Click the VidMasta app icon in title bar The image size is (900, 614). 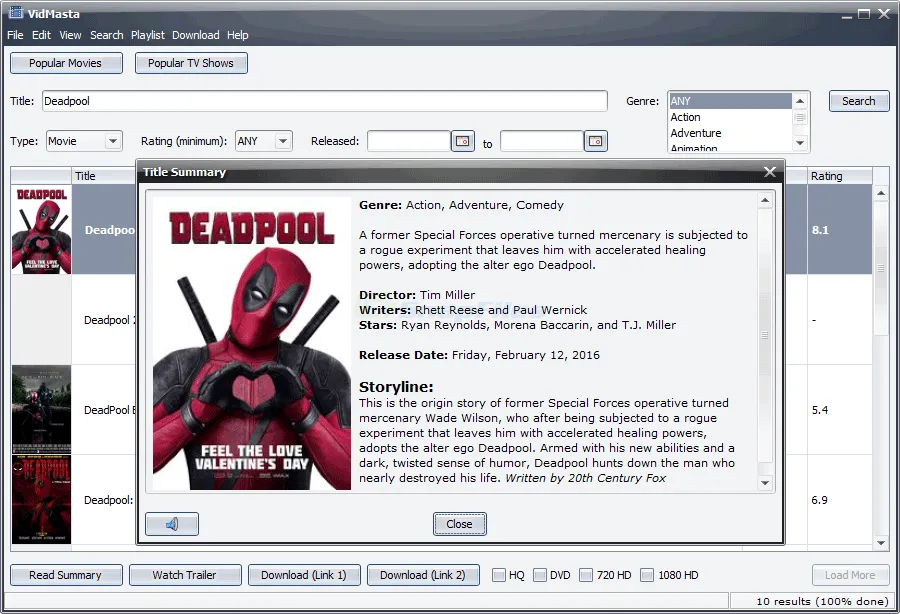point(15,13)
